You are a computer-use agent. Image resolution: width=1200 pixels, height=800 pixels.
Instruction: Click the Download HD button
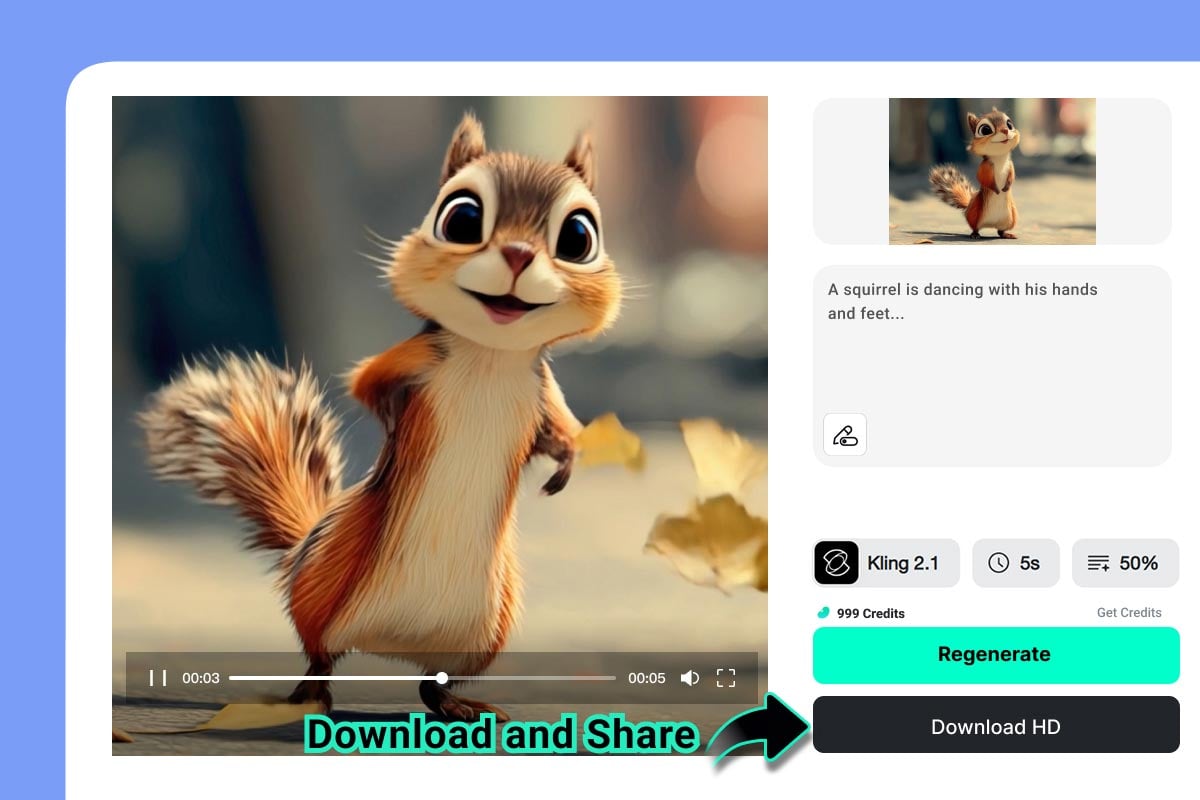pyautogui.click(x=996, y=725)
